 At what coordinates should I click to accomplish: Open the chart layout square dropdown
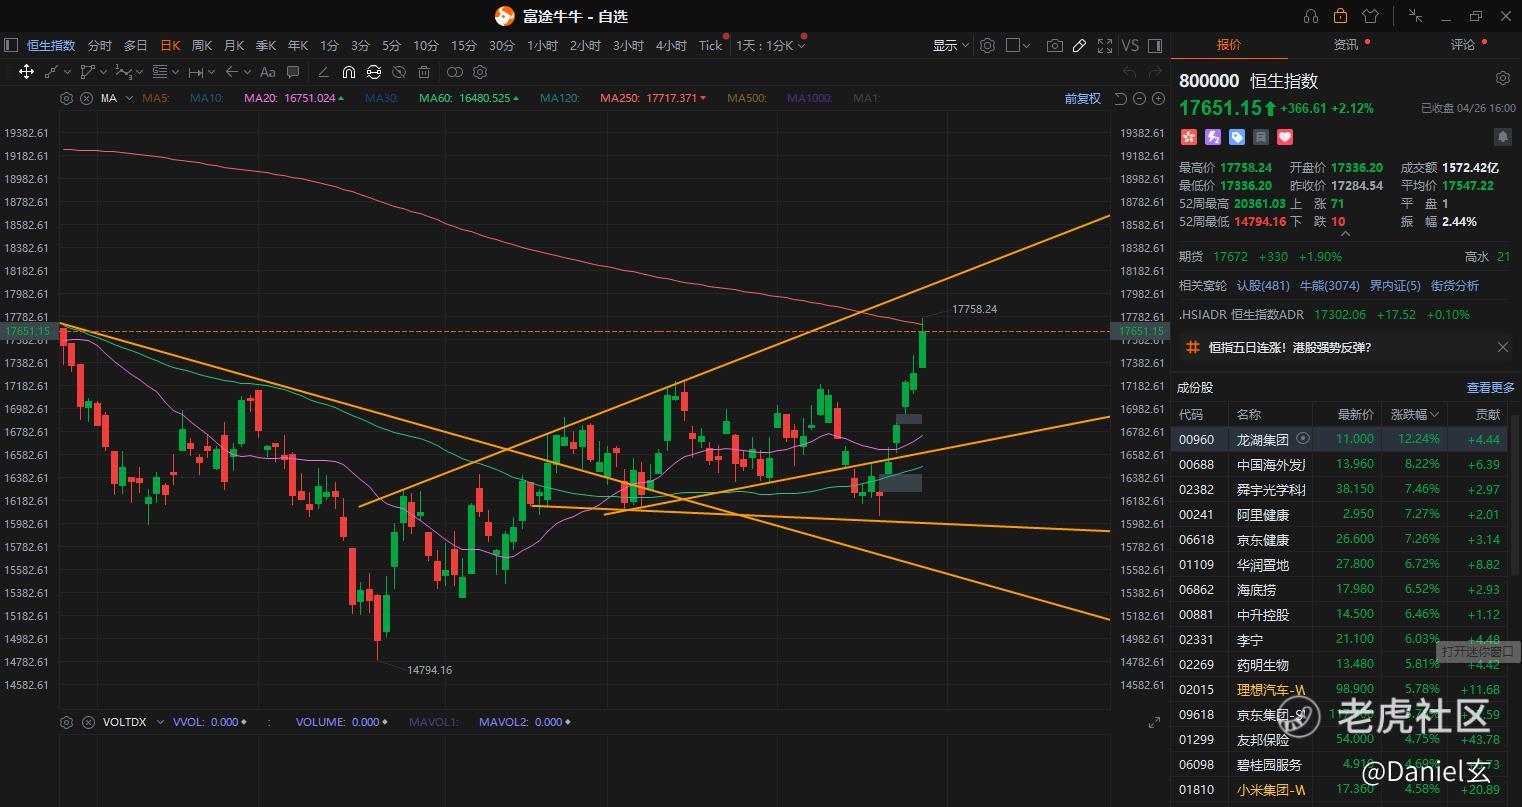click(x=1018, y=45)
